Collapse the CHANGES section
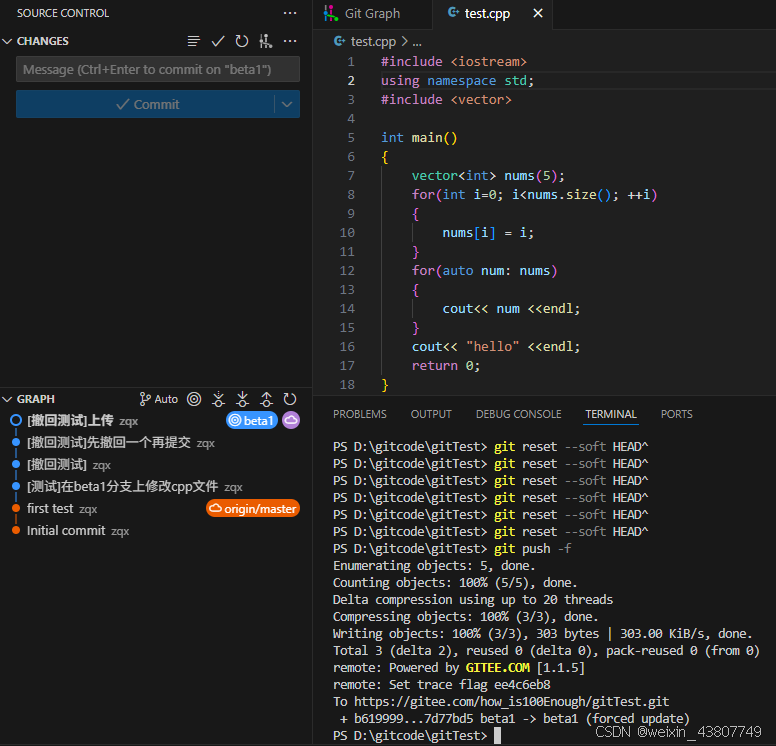Image resolution: width=776 pixels, height=746 pixels. tap(7, 41)
